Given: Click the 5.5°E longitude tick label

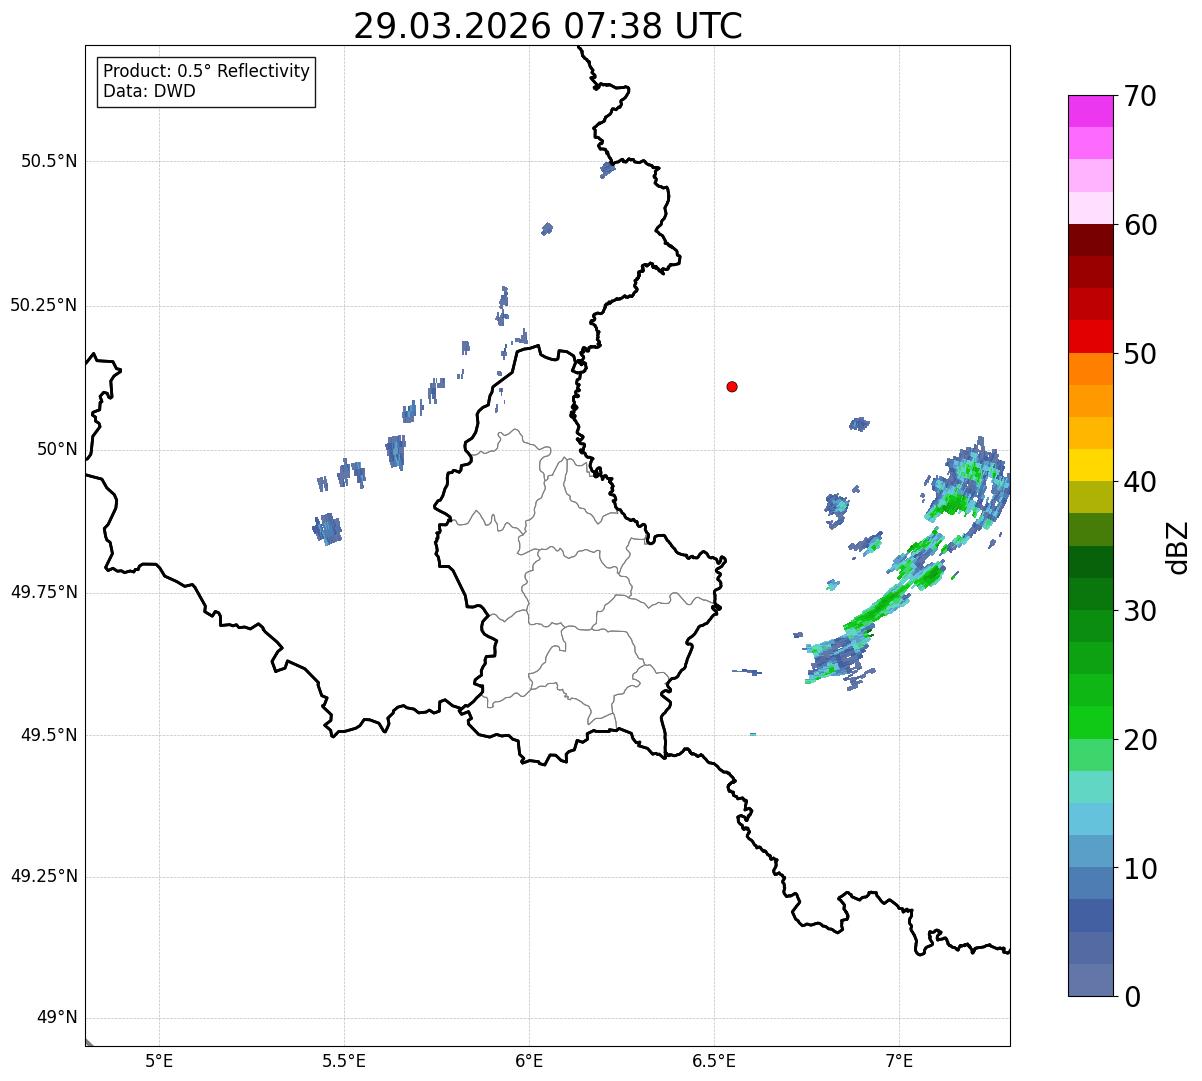Looking at the screenshot, I should (344, 1061).
